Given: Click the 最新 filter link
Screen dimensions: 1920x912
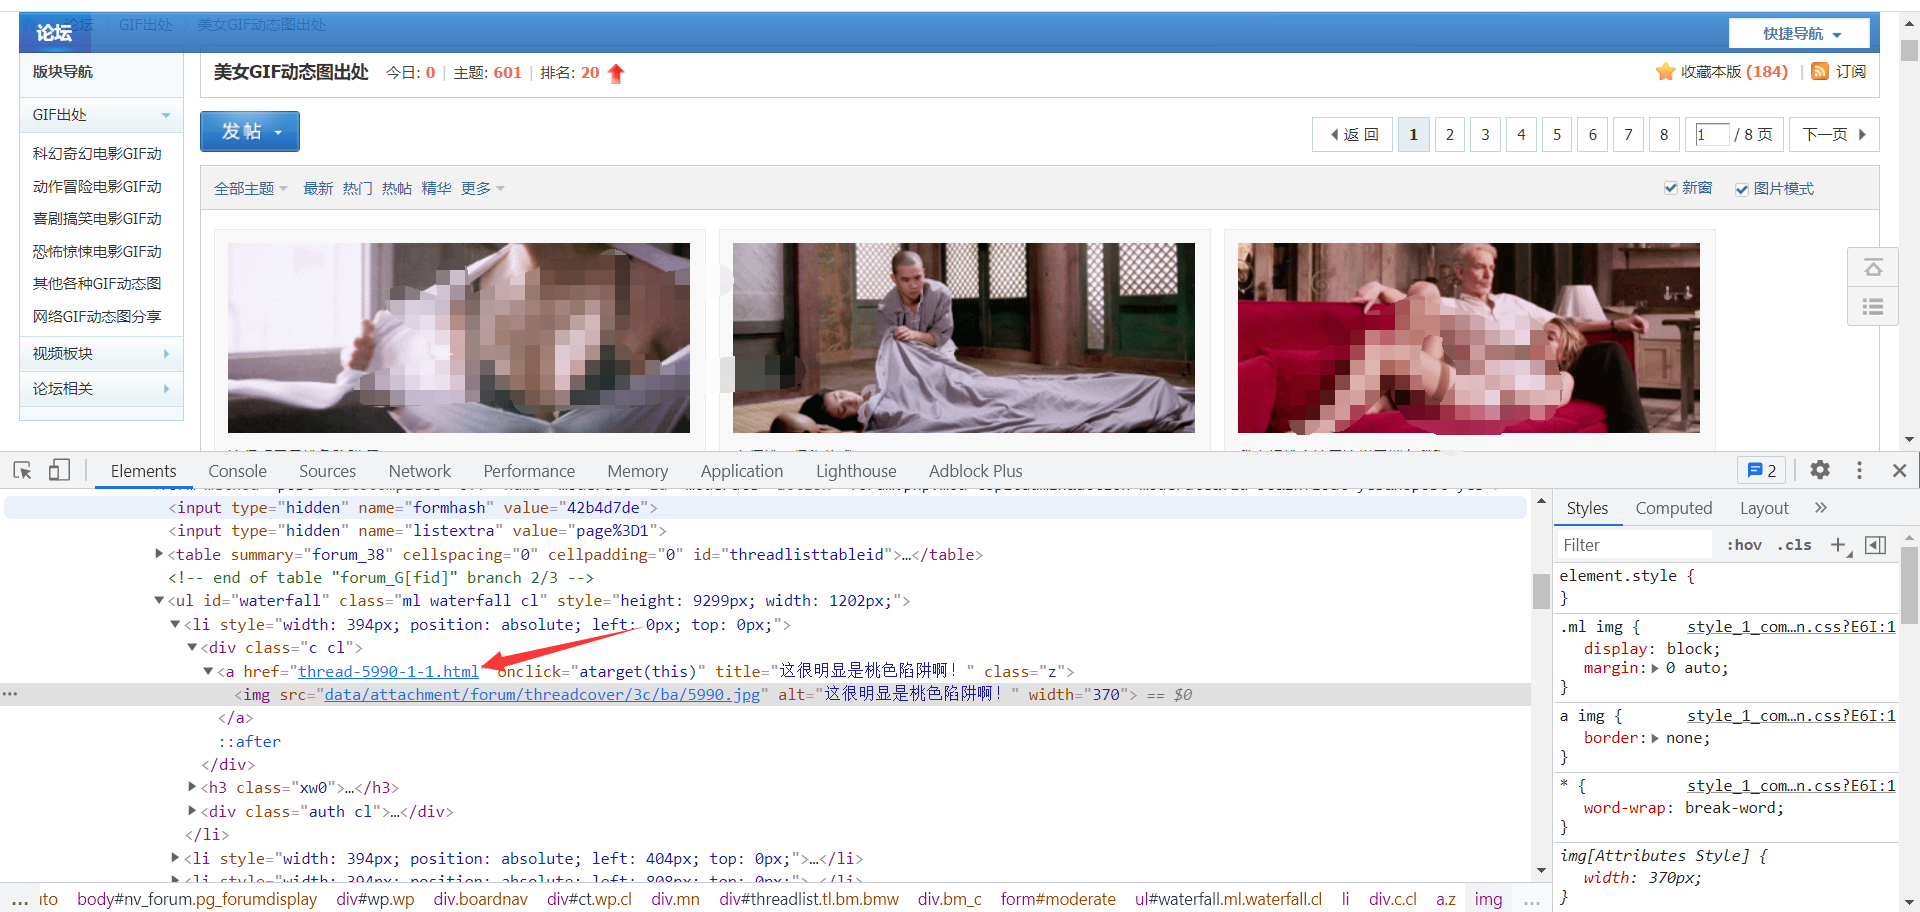Looking at the screenshot, I should pyautogui.click(x=318, y=188).
